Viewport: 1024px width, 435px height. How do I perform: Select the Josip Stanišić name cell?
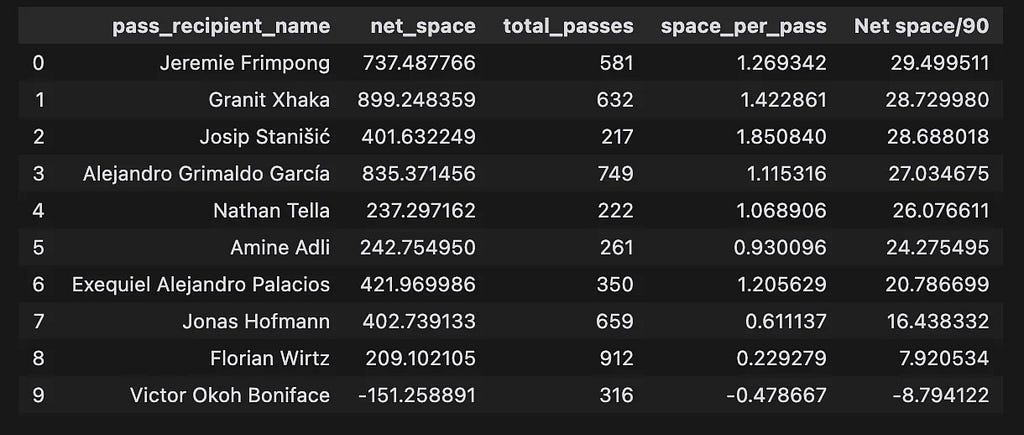click(265, 137)
